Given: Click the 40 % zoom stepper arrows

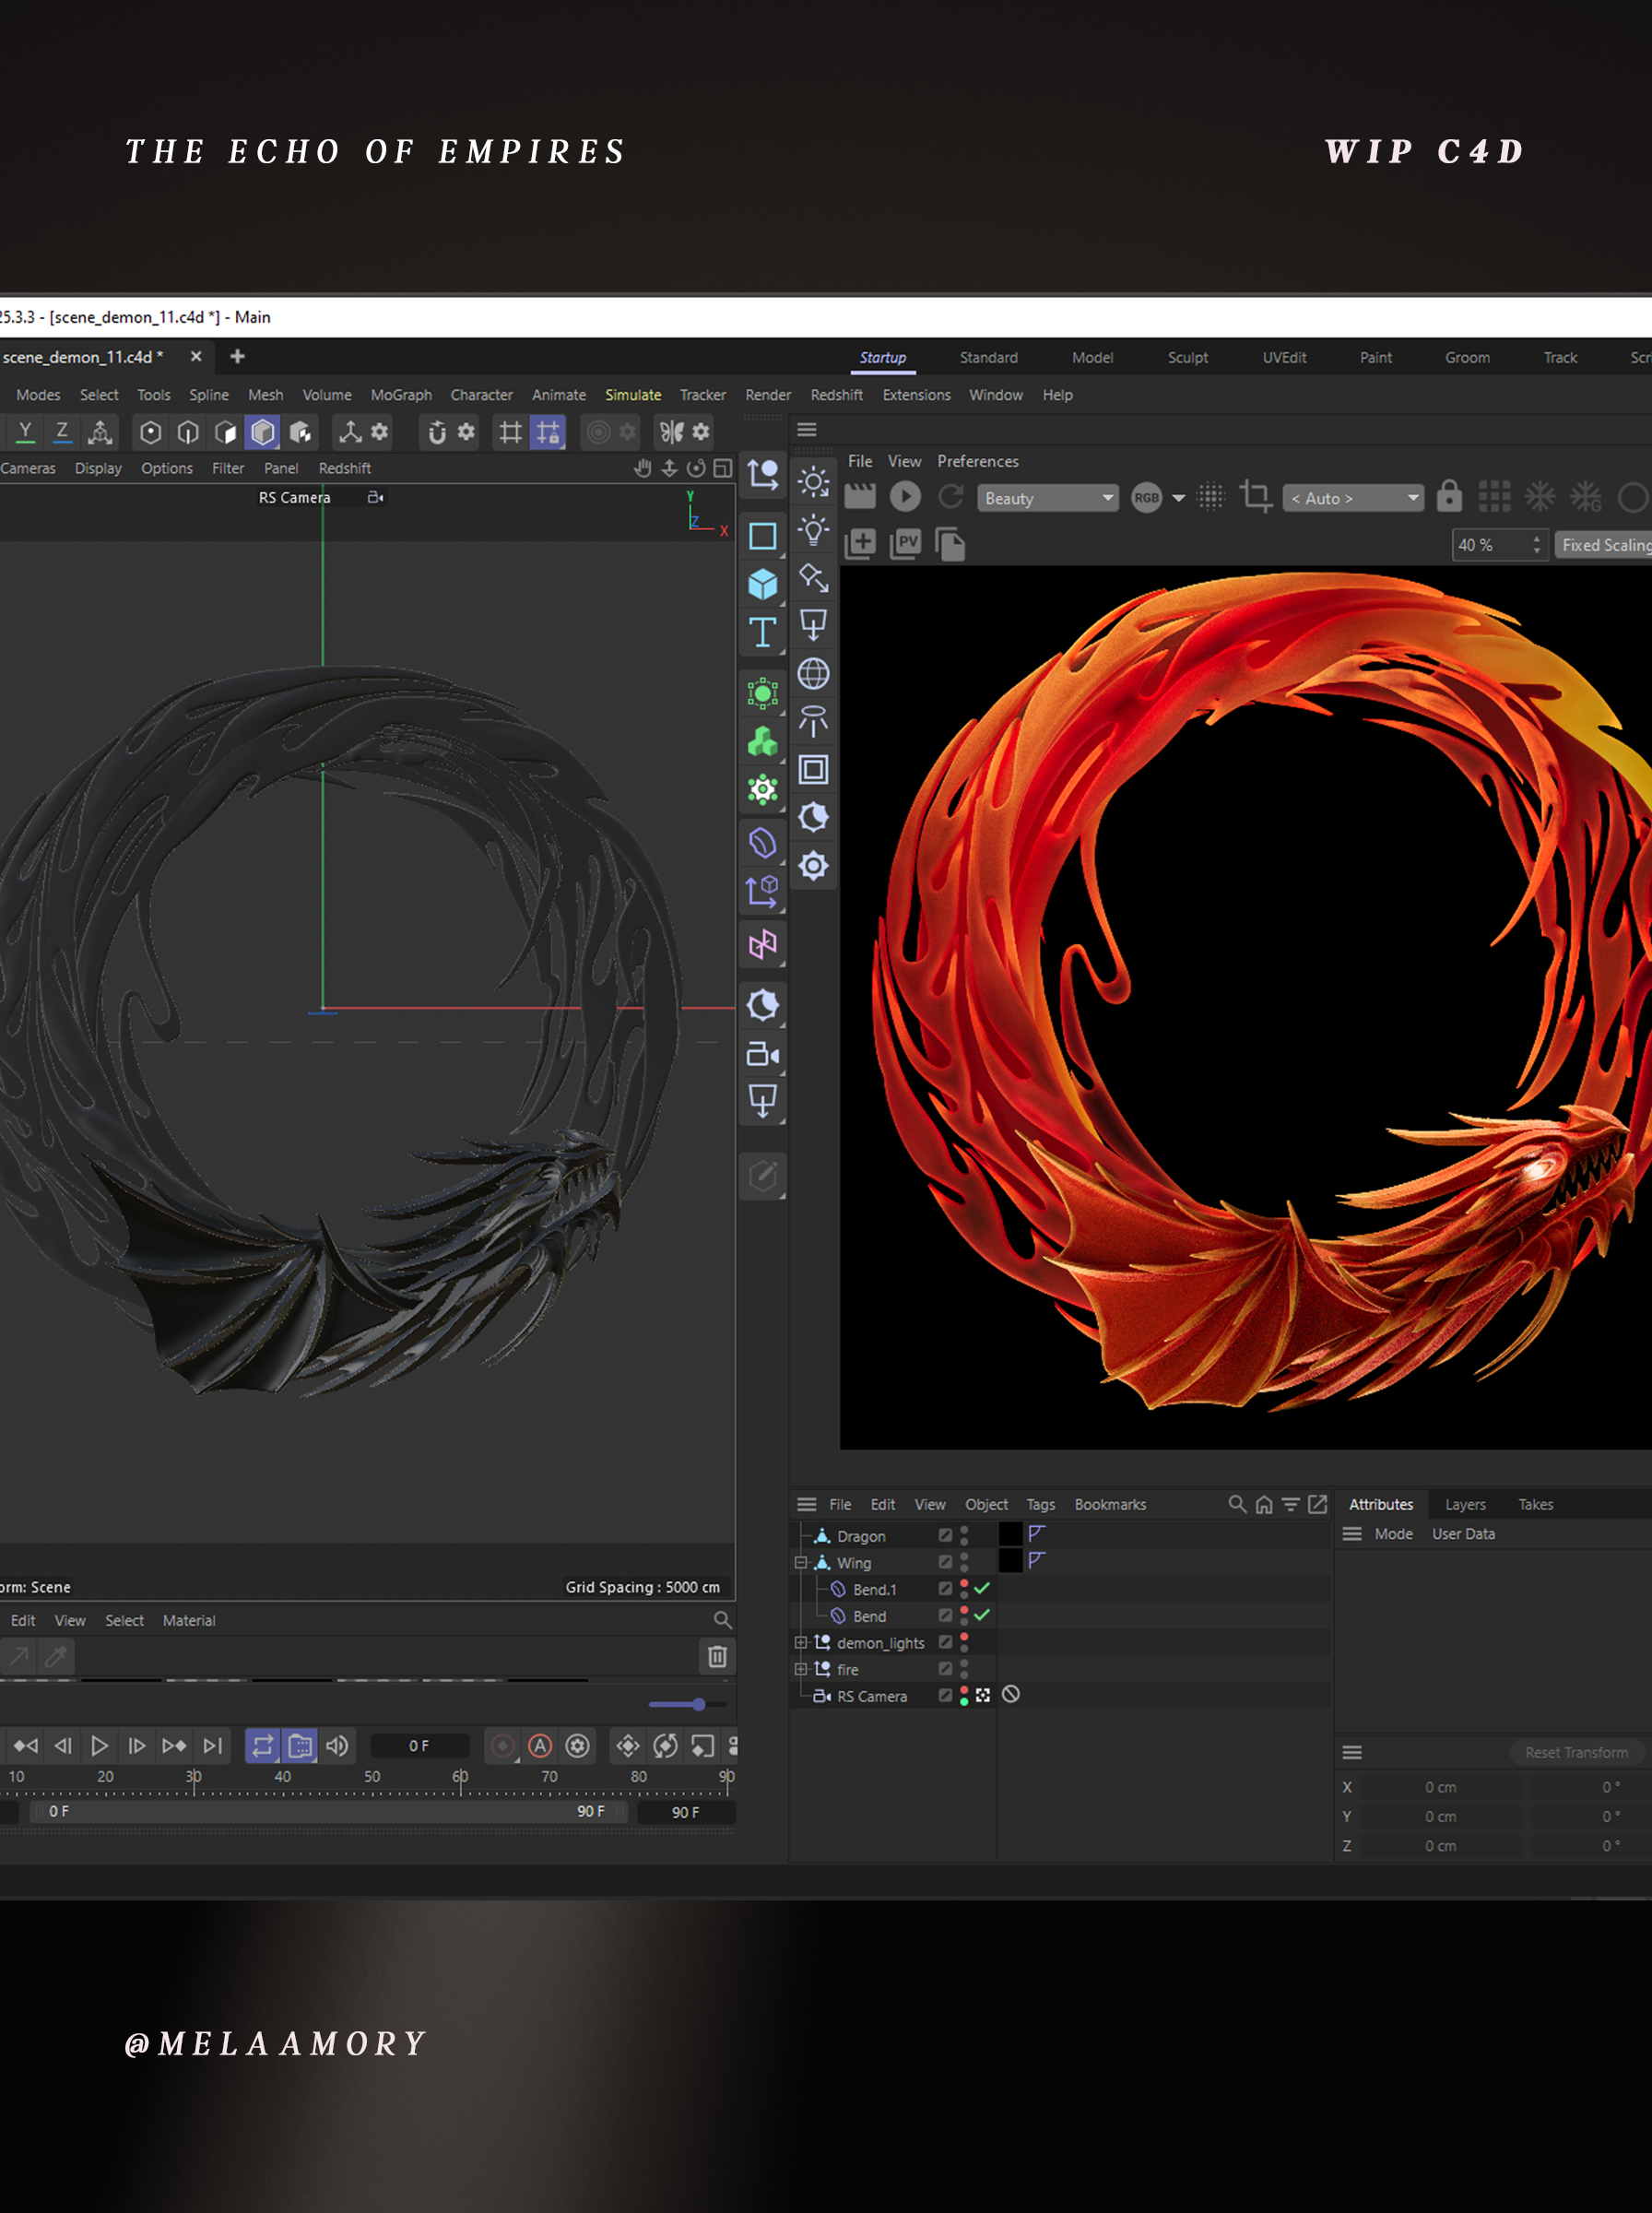Looking at the screenshot, I should tap(1537, 545).
